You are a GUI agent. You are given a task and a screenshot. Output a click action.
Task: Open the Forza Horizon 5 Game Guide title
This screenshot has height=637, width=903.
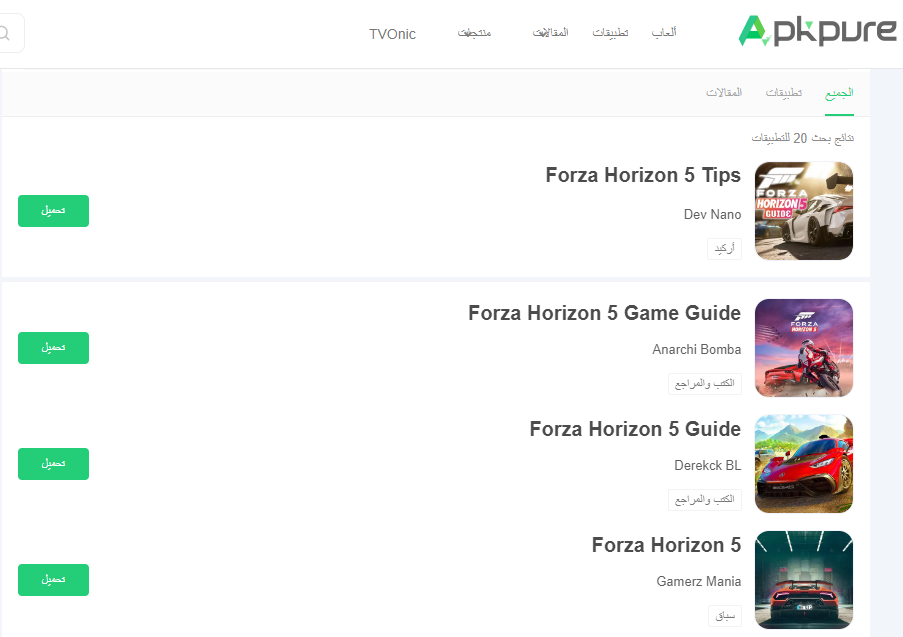click(605, 313)
